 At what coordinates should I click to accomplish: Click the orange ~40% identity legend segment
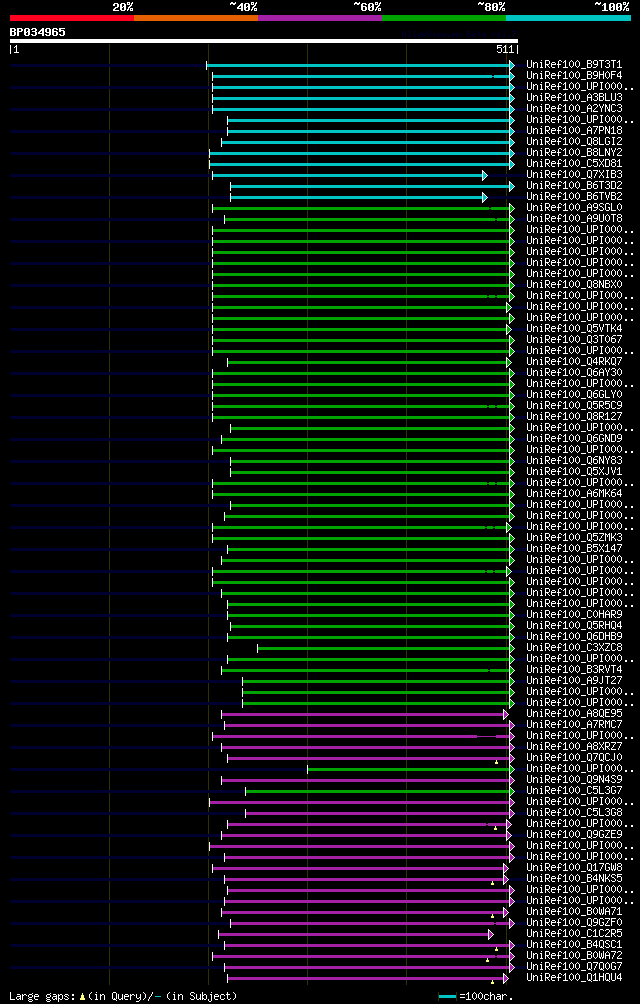click(196, 18)
